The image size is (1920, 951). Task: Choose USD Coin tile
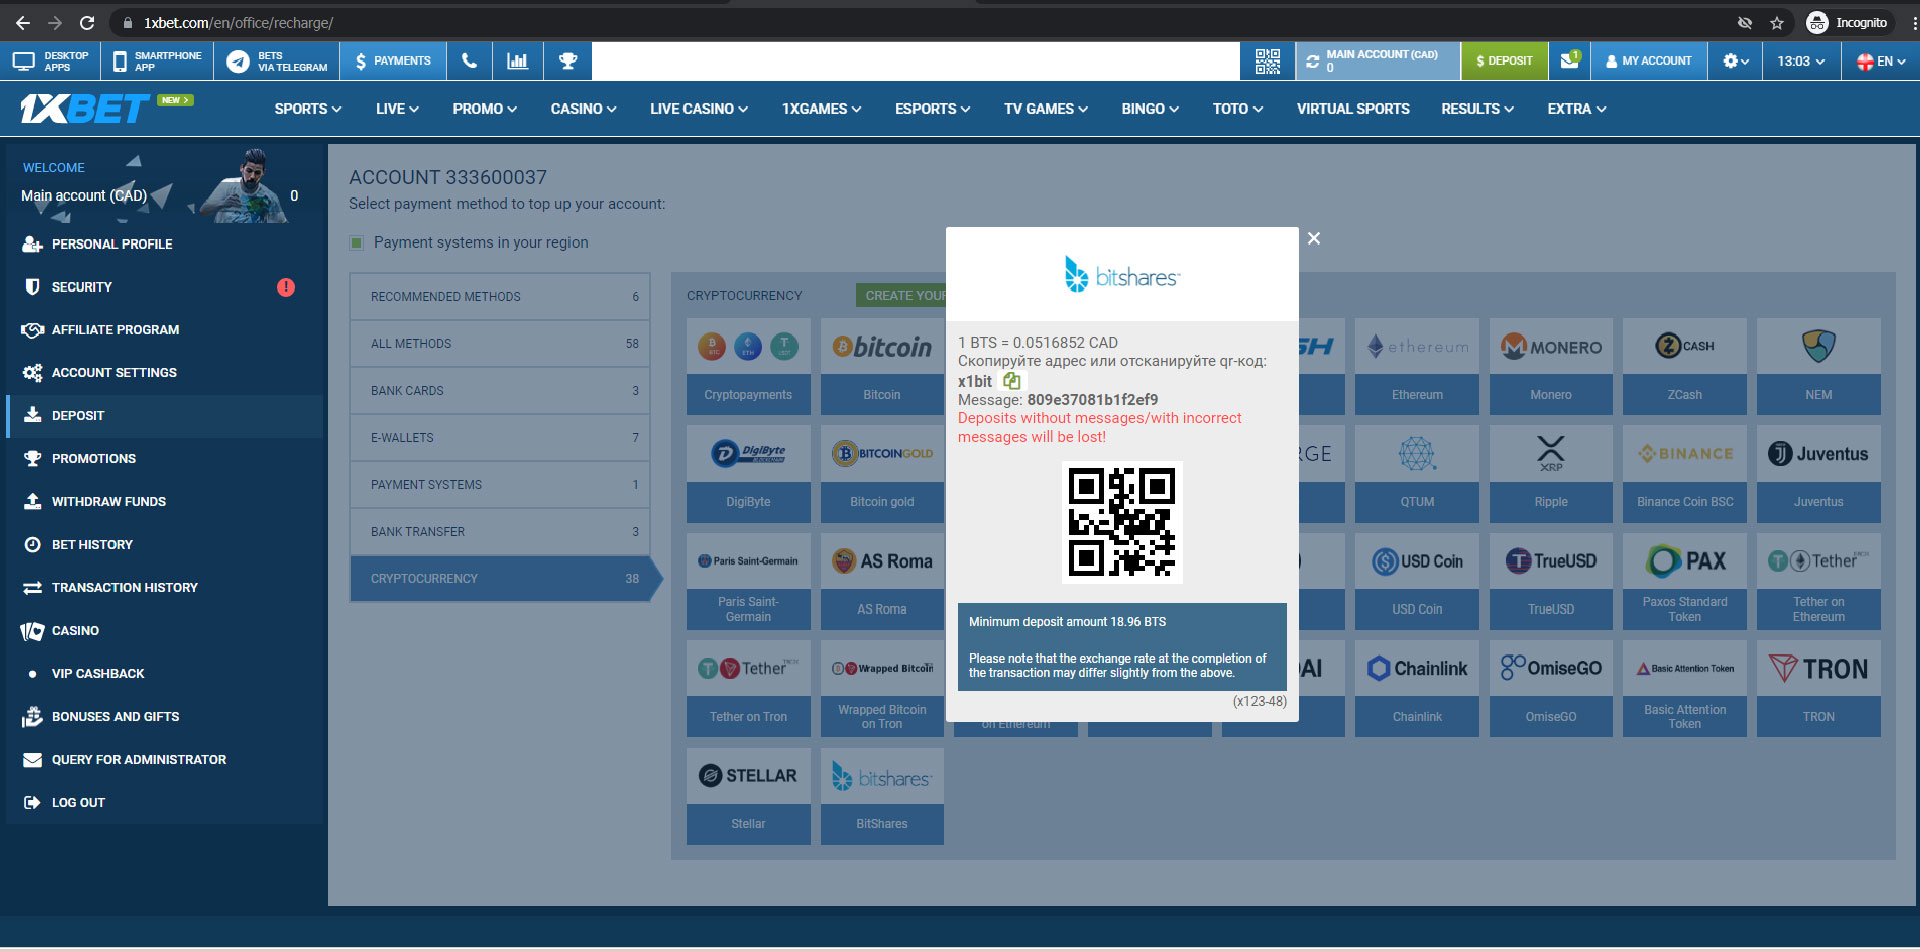[1417, 581]
